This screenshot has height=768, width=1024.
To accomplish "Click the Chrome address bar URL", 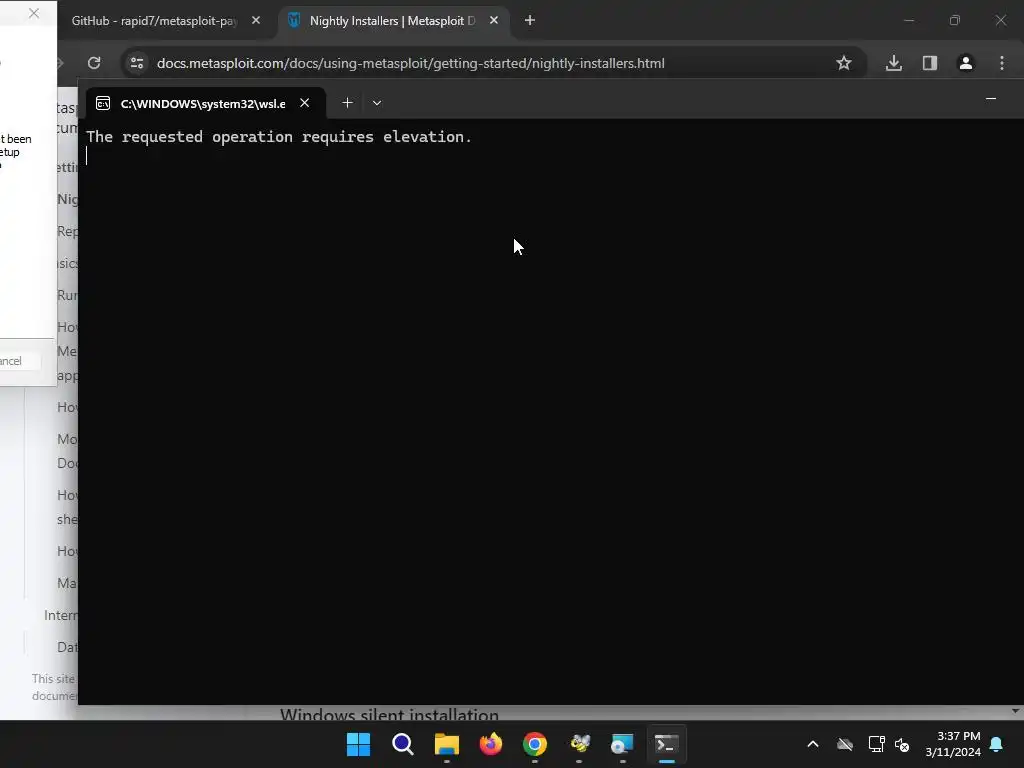I will point(411,63).
